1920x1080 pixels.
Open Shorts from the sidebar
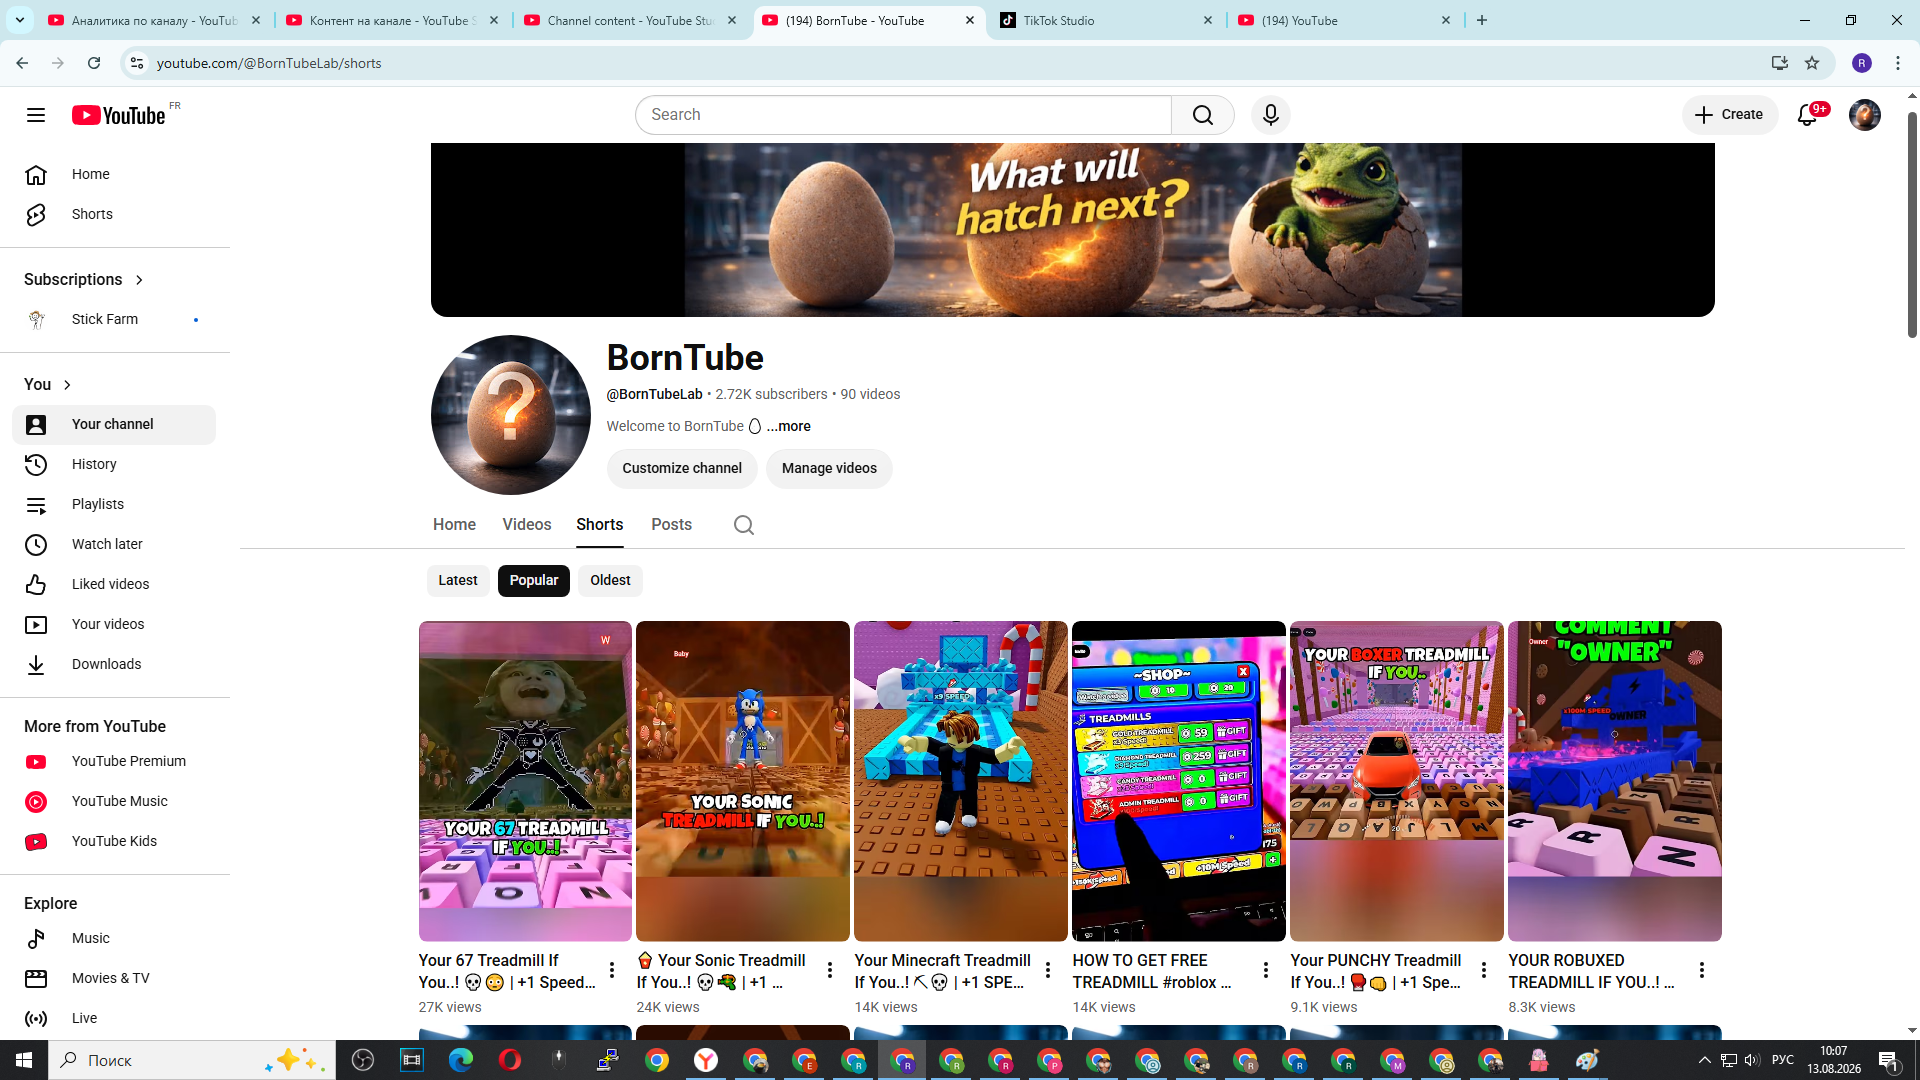click(x=114, y=214)
